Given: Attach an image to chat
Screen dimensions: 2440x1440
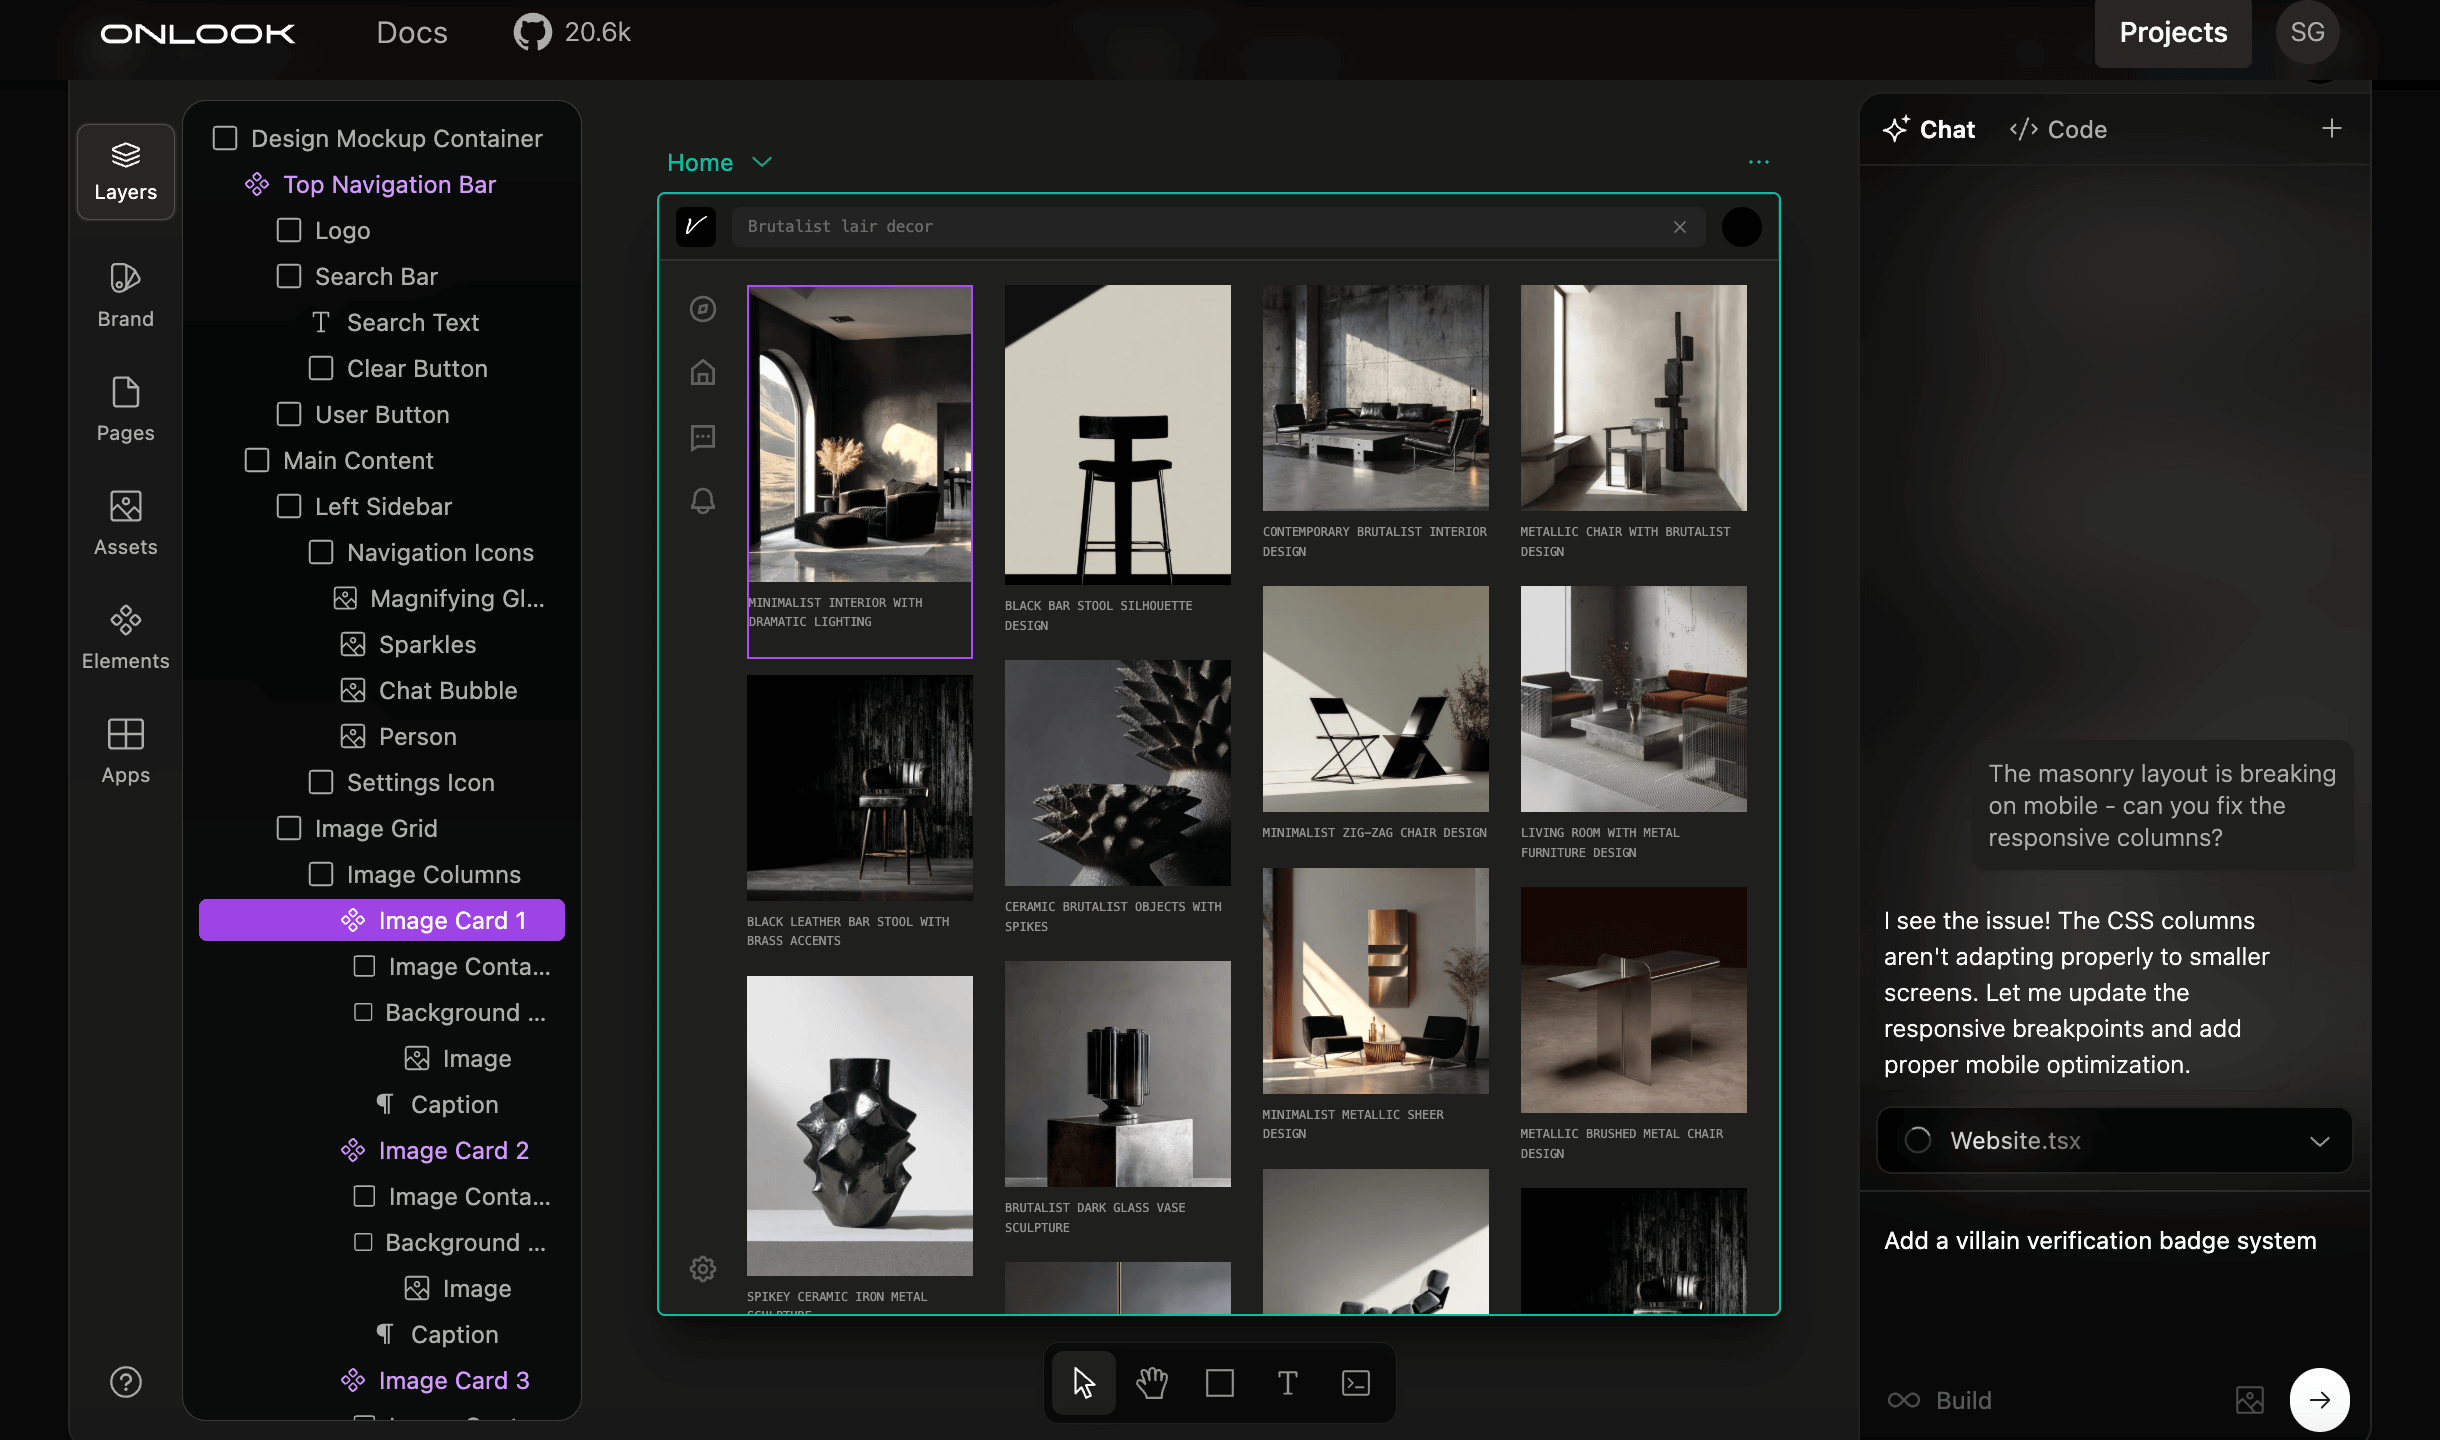Looking at the screenshot, I should [2249, 1400].
